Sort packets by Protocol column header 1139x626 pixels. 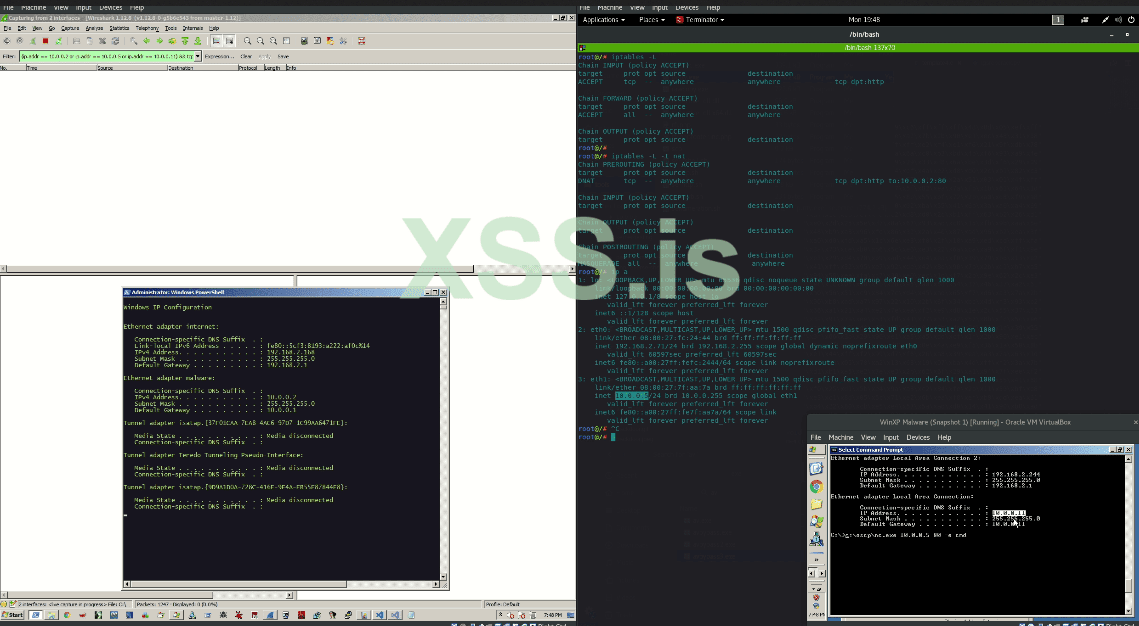(251, 68)
